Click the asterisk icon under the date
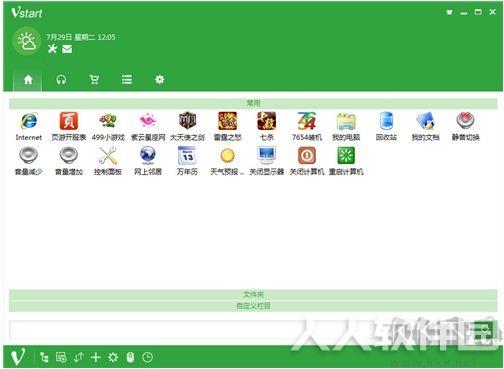This screenshot has height=369, width=504. 52,49
